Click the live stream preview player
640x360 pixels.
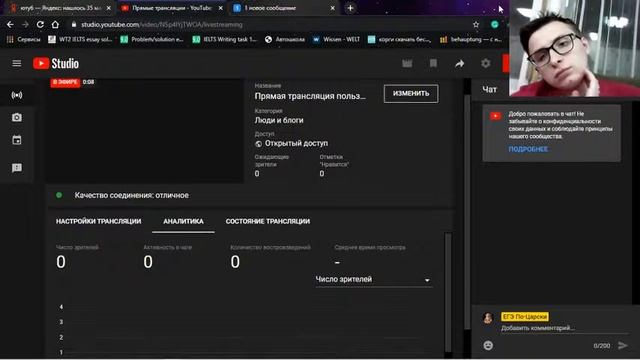pyautogui.click(x=144, y=131)
